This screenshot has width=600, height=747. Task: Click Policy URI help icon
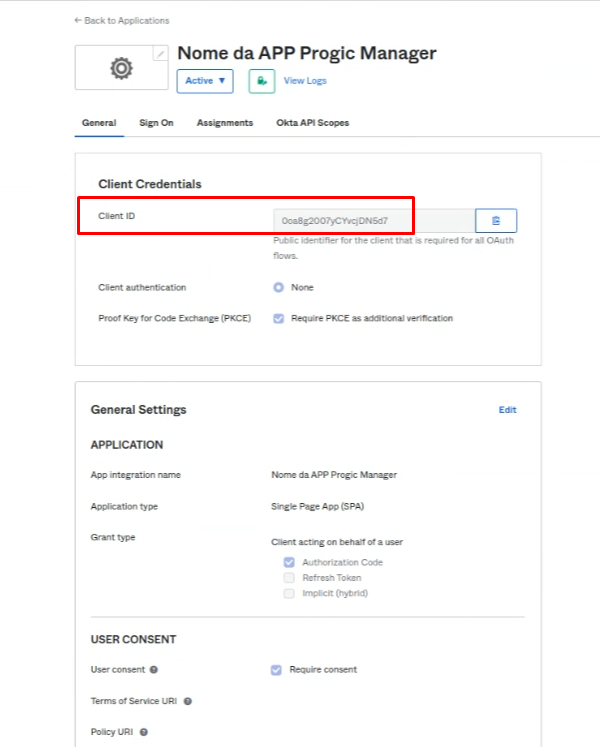click(143, 732)
